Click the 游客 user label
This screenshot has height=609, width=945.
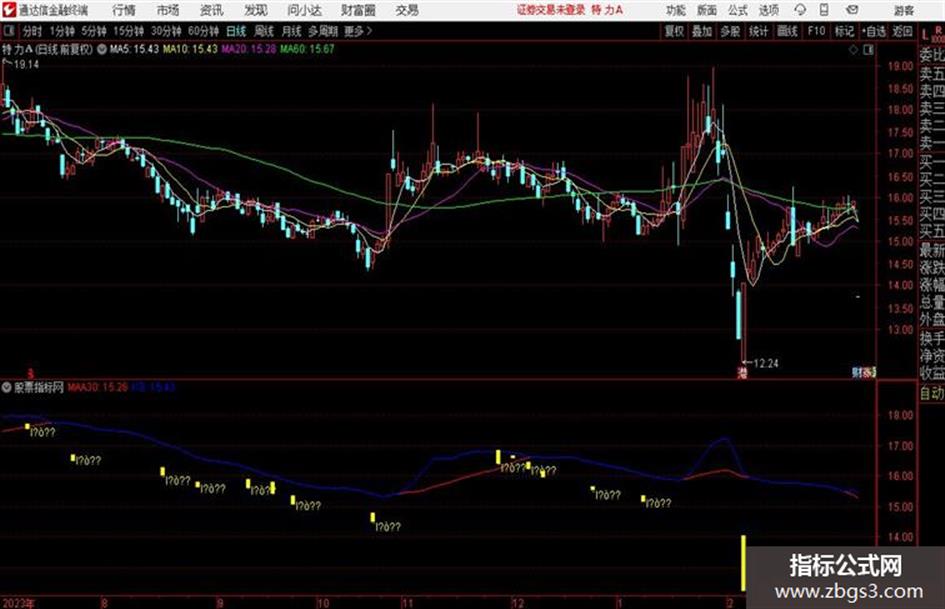903,10
